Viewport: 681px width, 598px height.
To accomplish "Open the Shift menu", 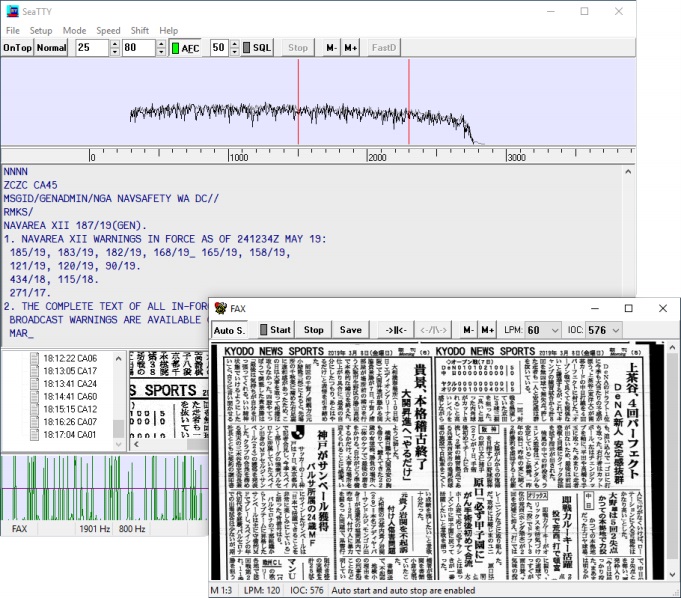I will [x=140, y=30].
